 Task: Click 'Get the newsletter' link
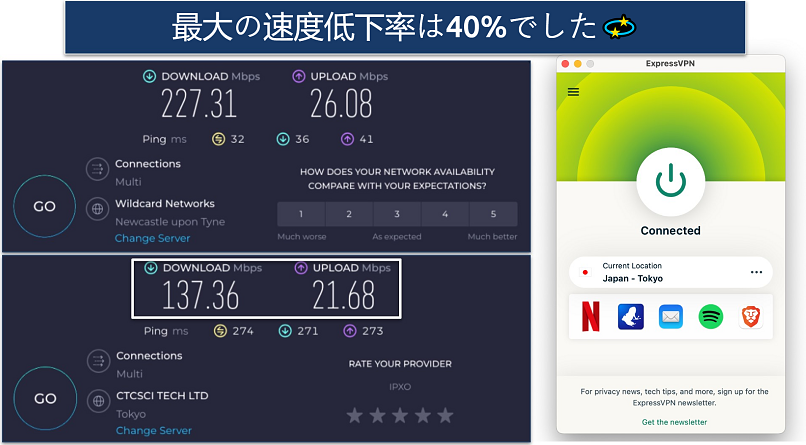(x=674, y=422)
